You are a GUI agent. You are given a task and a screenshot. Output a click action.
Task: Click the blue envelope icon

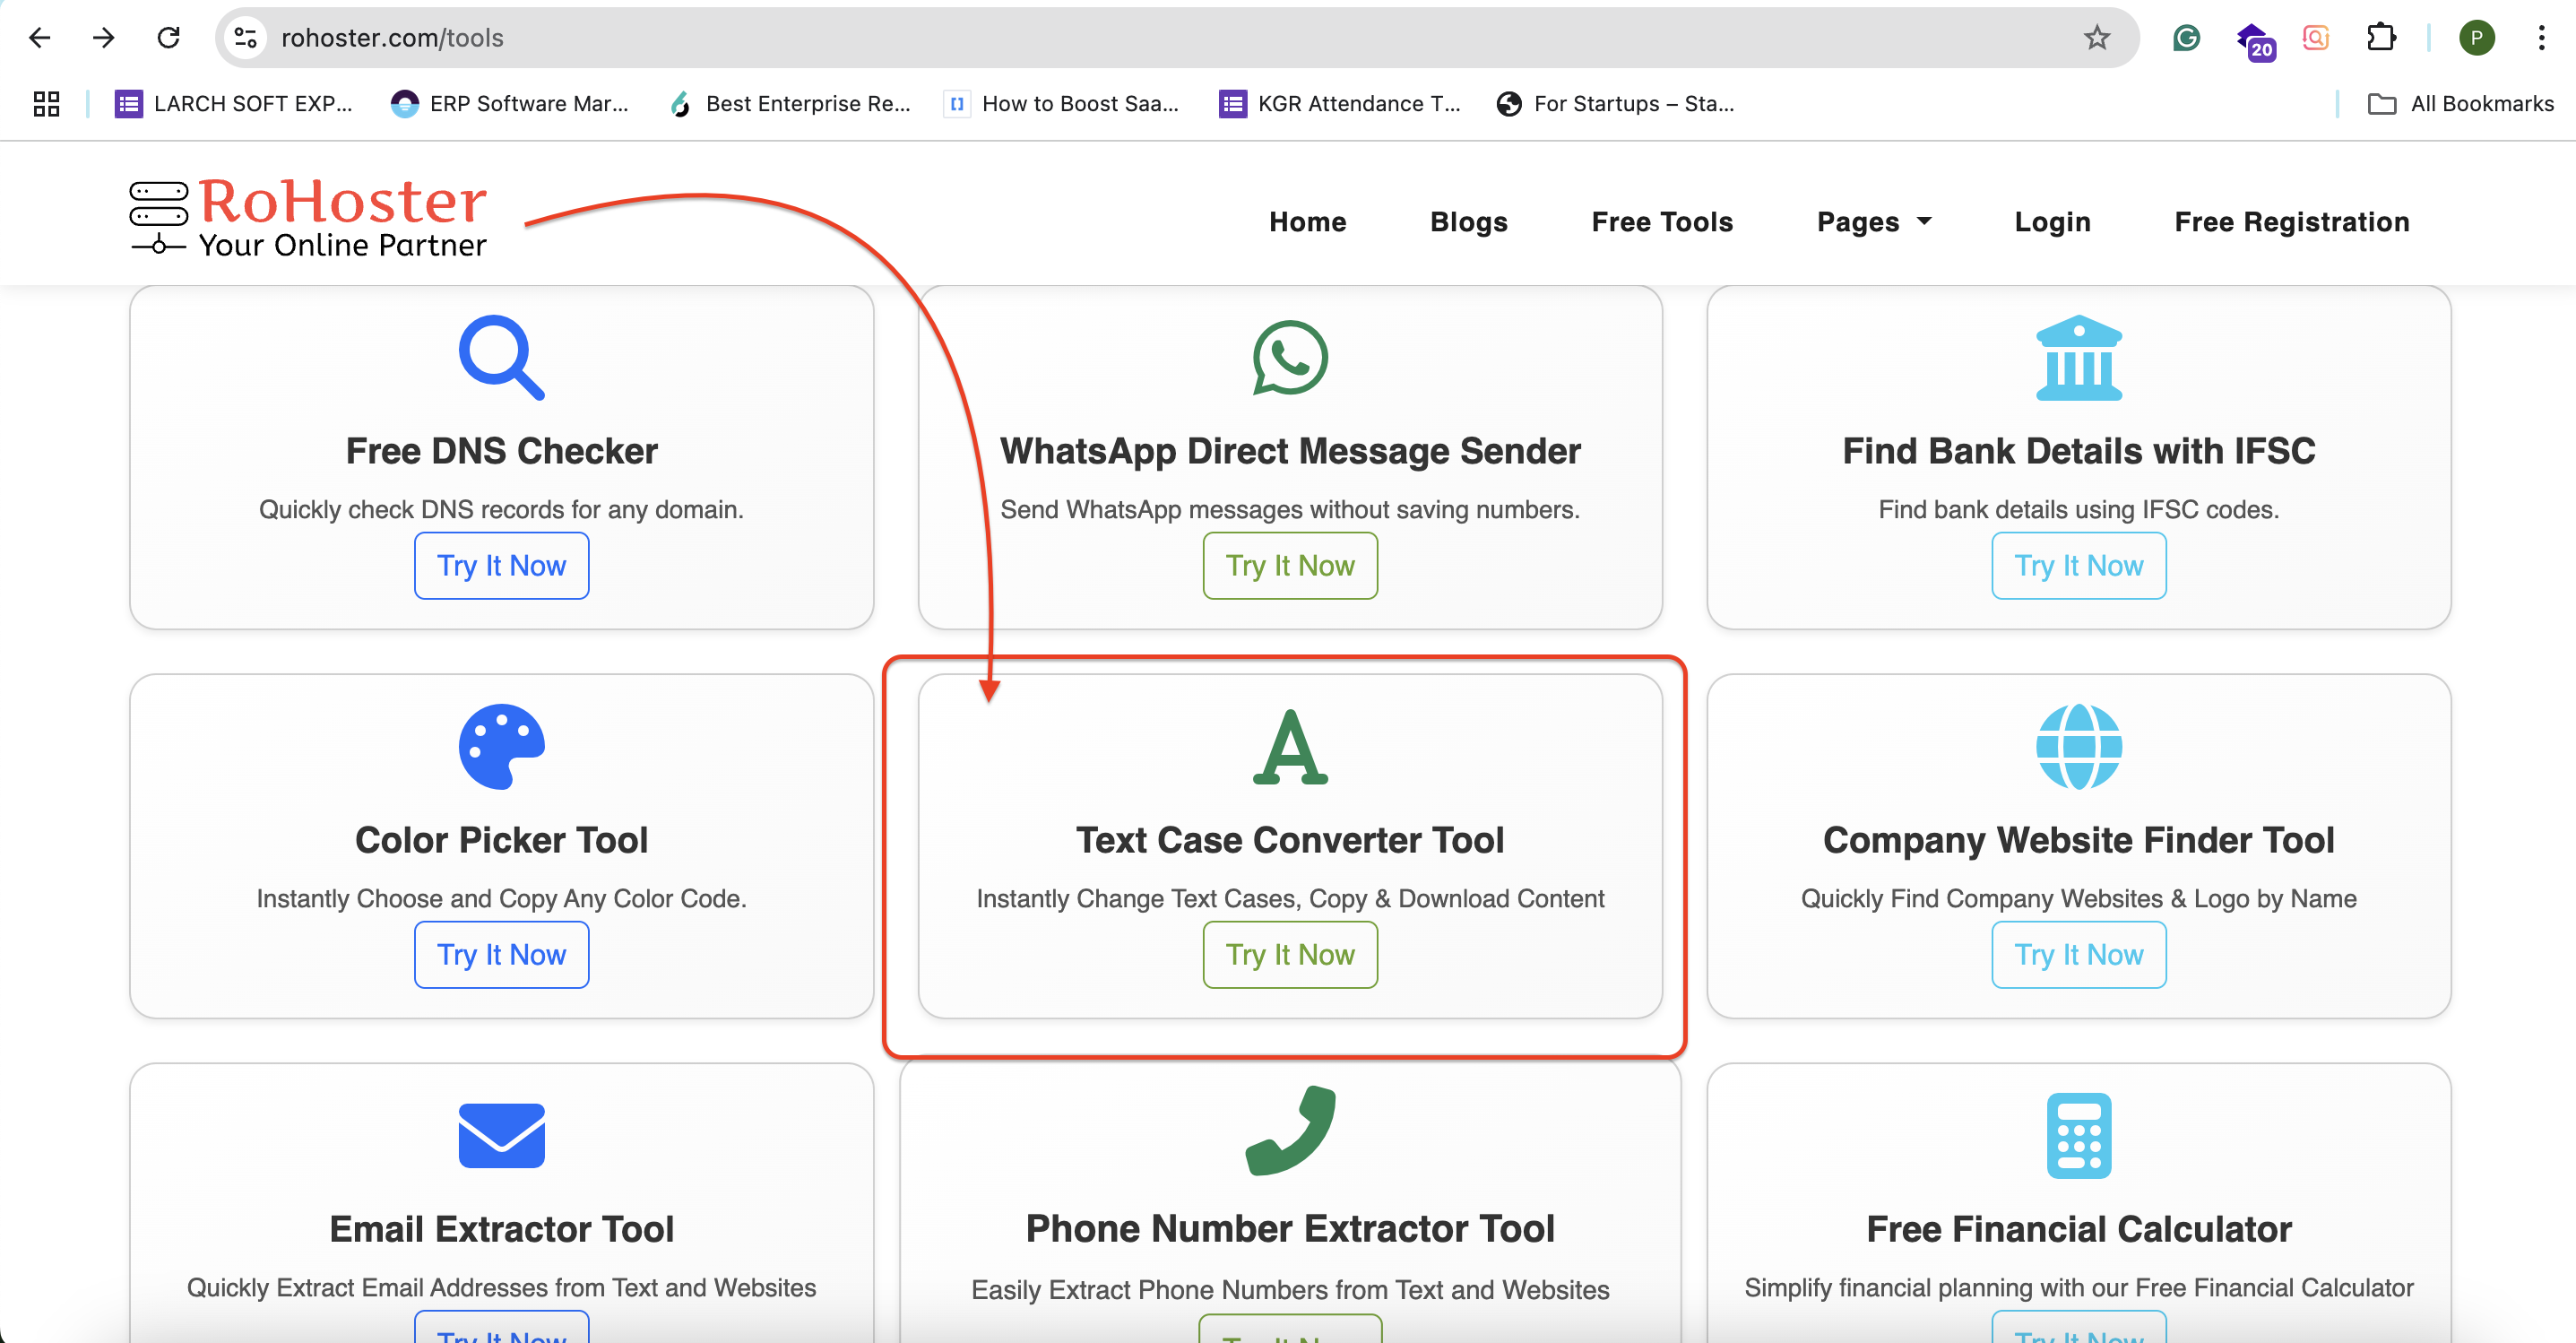pyautogui.click(x=501, y=1135)
